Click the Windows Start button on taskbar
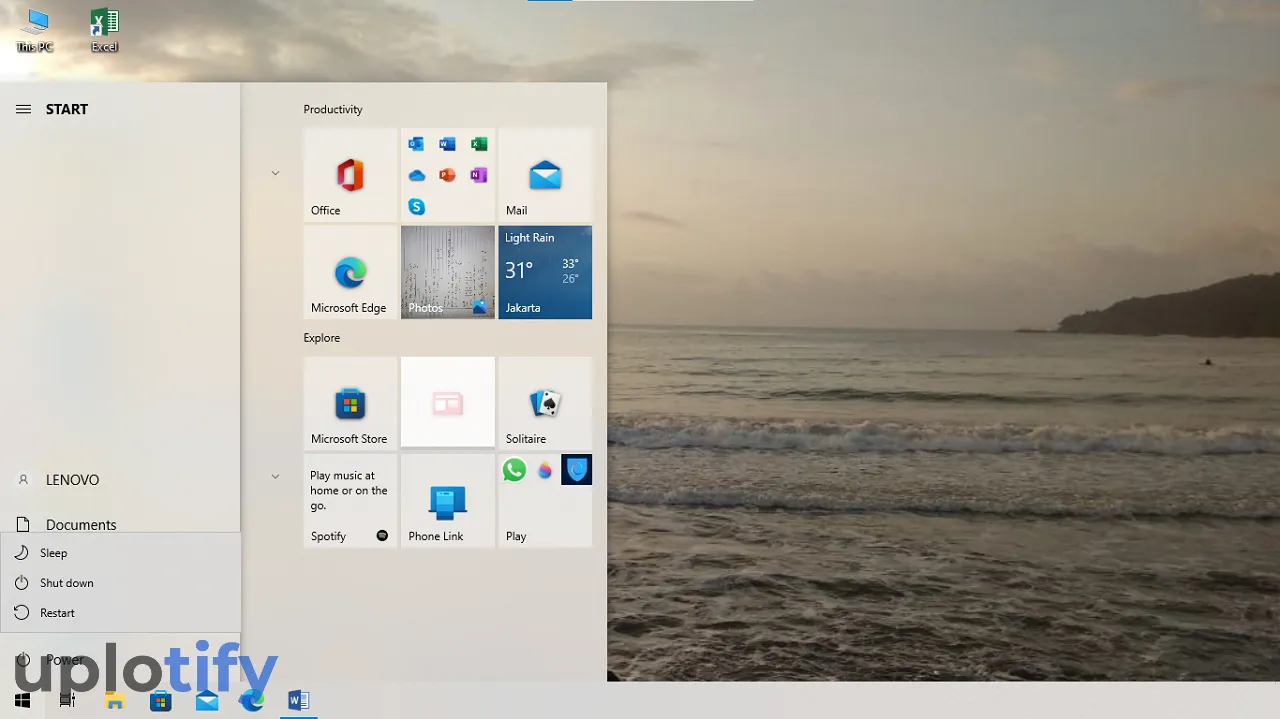This screenshot has height=719, width=1280. (22, 700)
